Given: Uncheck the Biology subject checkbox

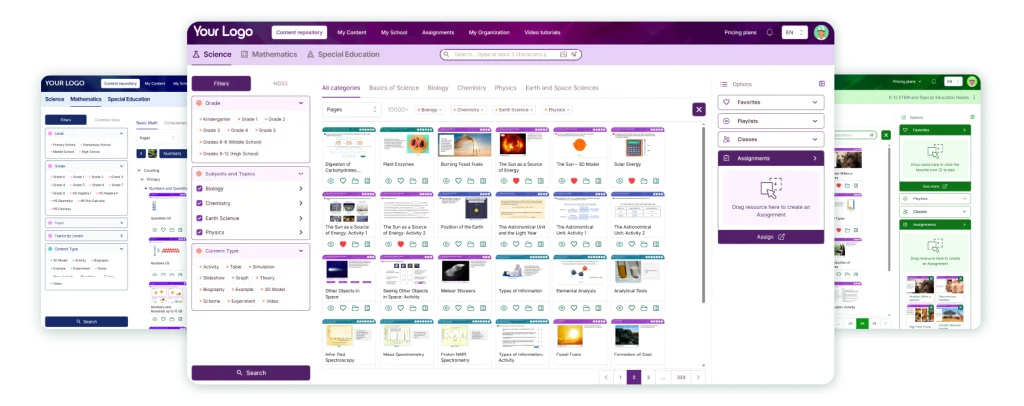Looking at the screenshot, I should (x=200, y=188).
